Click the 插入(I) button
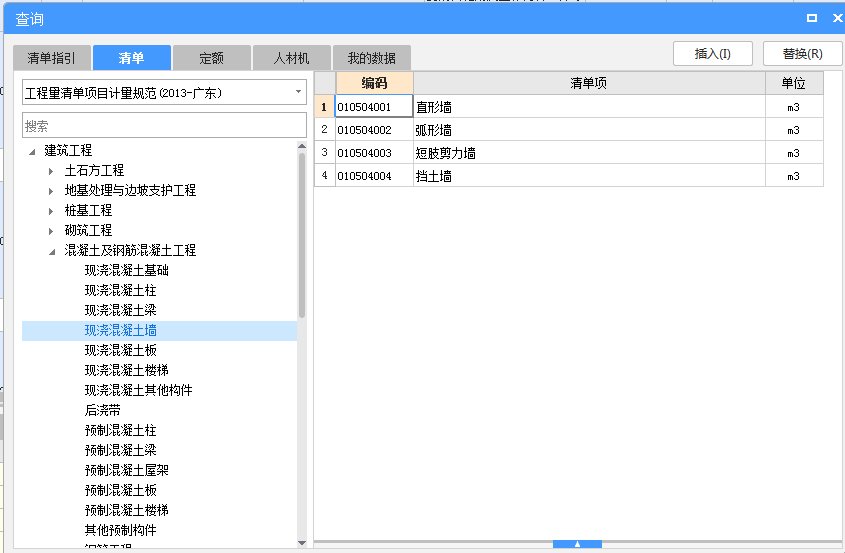 pos(712,54)
